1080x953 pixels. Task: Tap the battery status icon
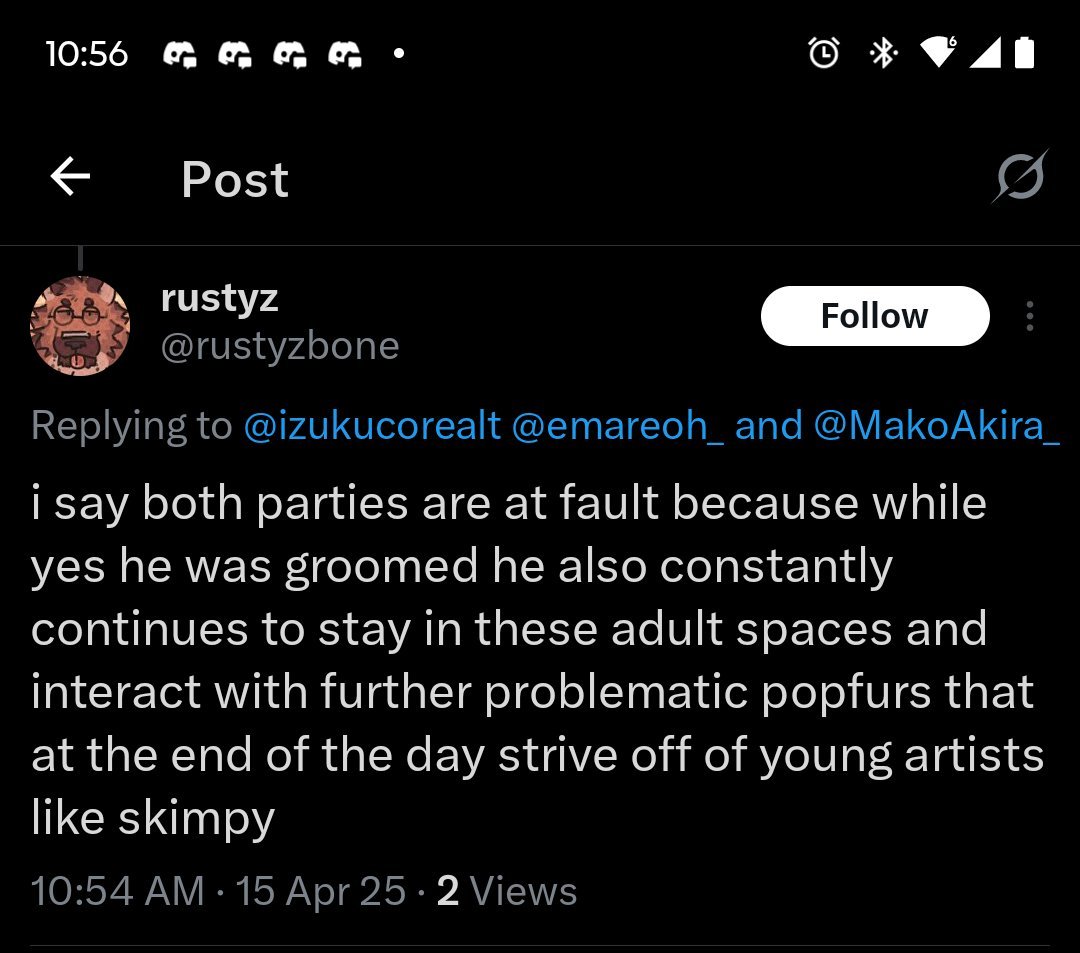[1024, 54]
